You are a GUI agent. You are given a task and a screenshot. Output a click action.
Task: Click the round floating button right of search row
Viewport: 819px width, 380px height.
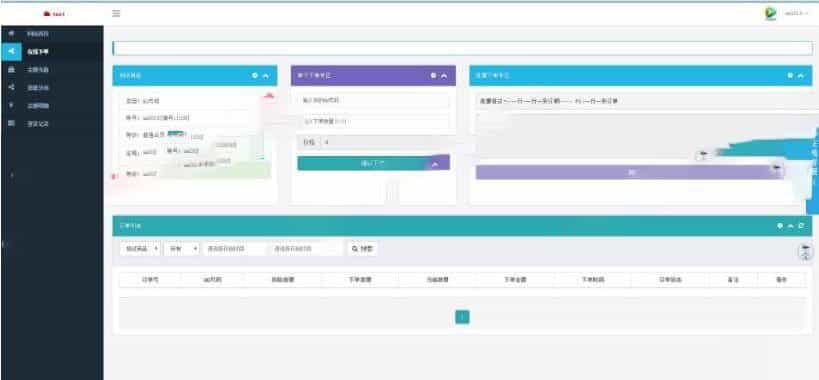point(805,252)
